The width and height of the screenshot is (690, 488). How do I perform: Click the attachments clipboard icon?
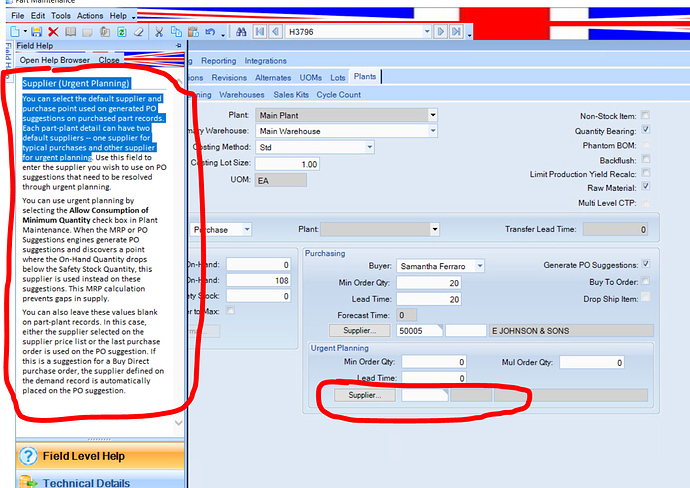(x=105, y=32)
